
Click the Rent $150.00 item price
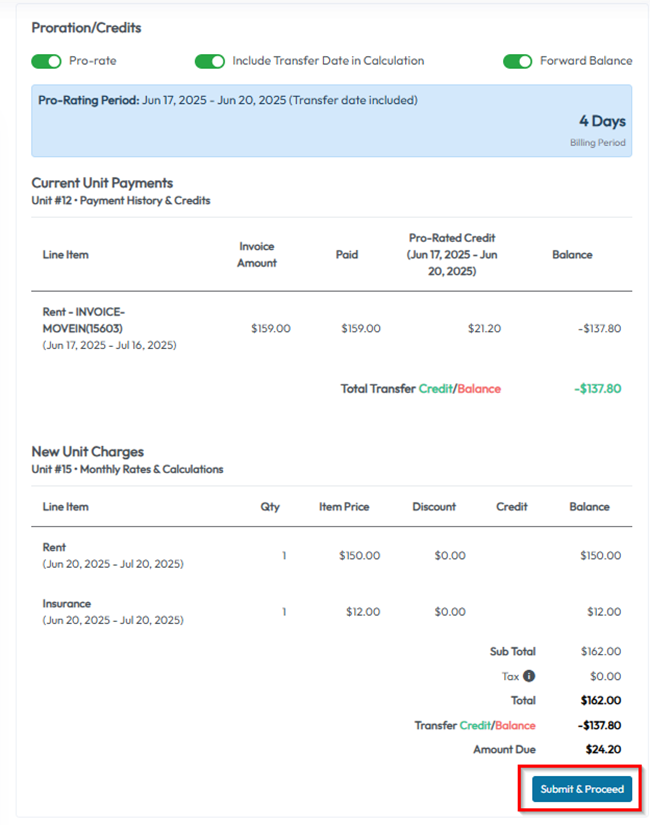[x=359, y=556]
